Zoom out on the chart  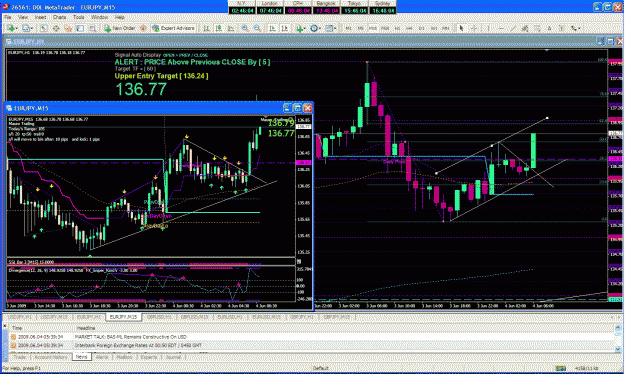[257, 28]
